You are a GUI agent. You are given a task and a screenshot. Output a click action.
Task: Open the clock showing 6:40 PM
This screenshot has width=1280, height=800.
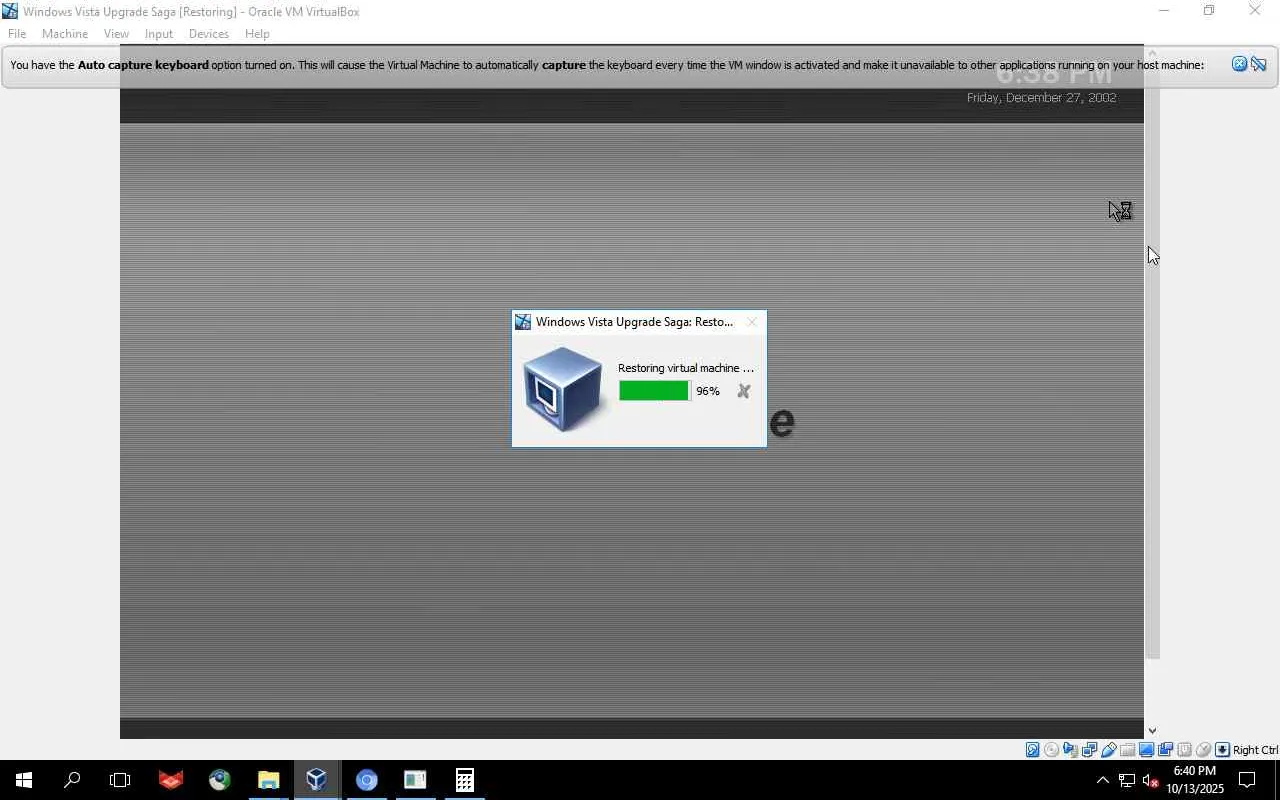(1195, 780)
